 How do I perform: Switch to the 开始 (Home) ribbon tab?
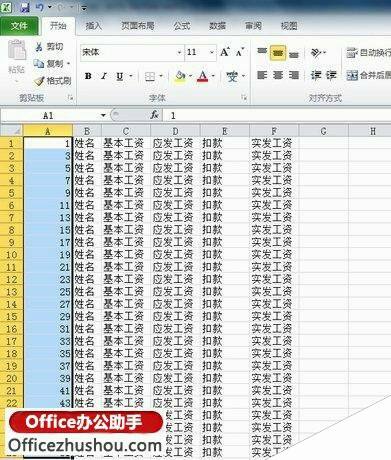click(58, 26)
